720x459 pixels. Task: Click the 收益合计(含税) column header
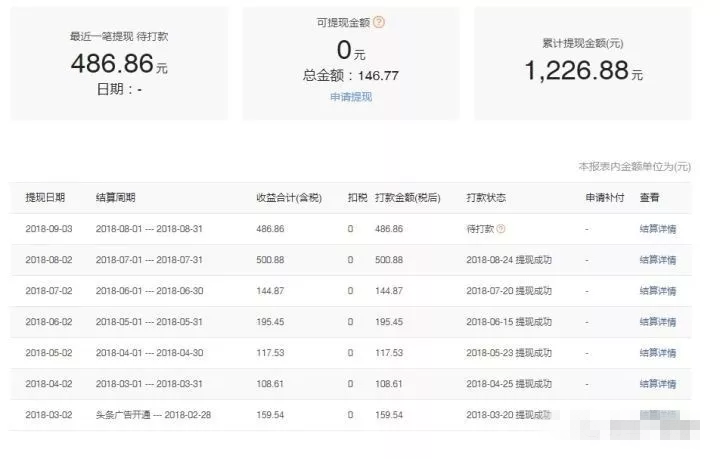[x=289, y=197]
